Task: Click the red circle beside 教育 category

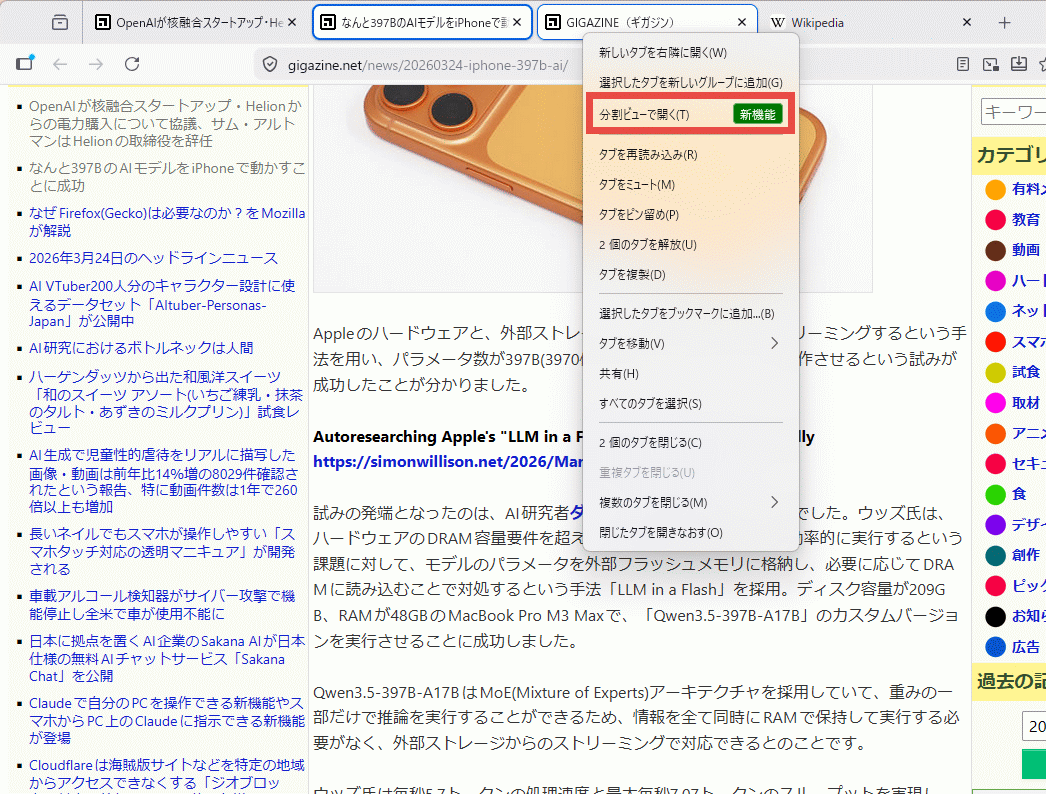Action: pos(995,219)
